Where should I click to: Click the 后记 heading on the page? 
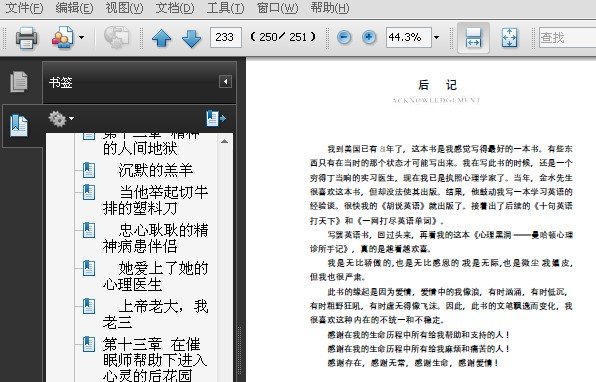pyautogui.click(x=437, y=85)
